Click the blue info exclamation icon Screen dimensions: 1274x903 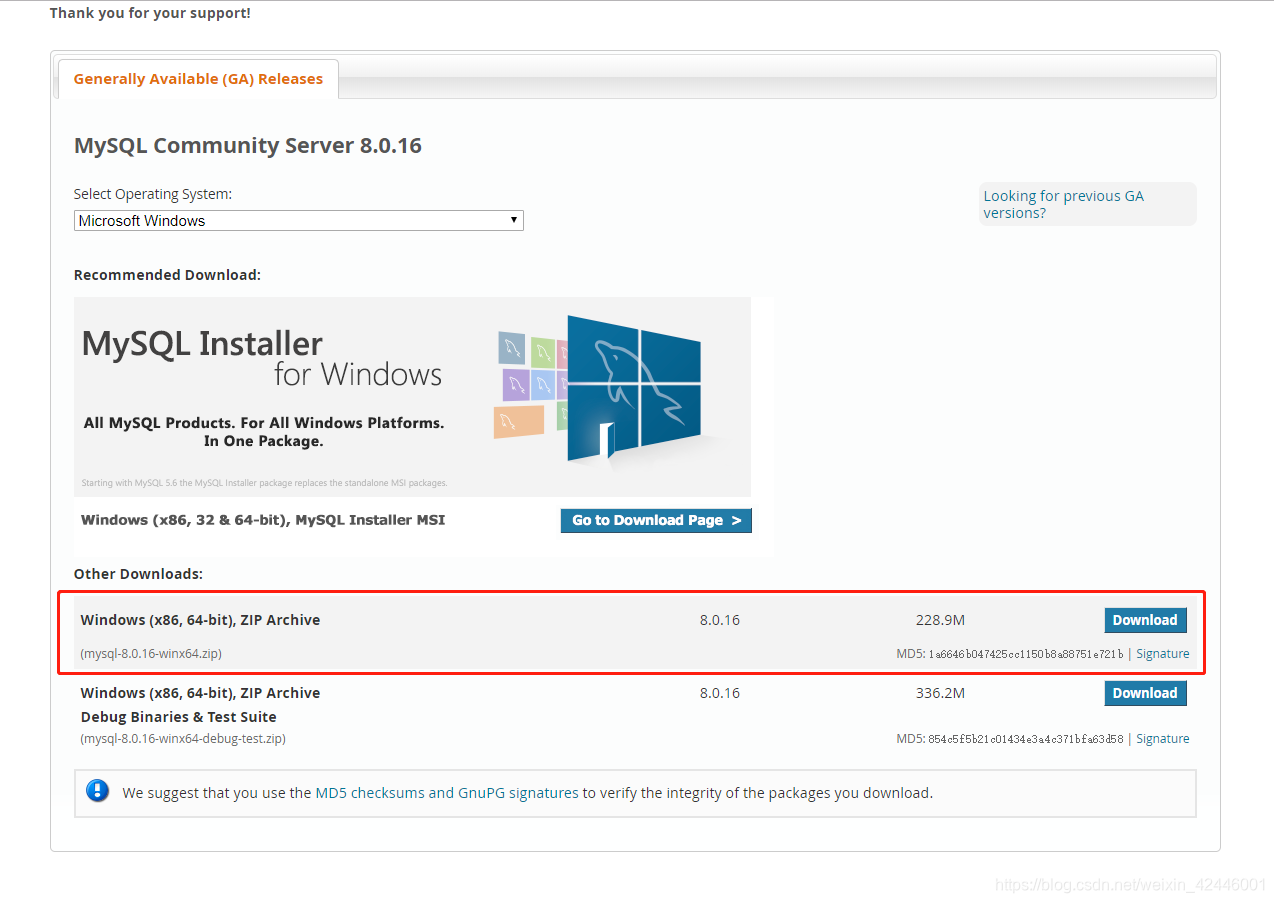coord(97,791)
